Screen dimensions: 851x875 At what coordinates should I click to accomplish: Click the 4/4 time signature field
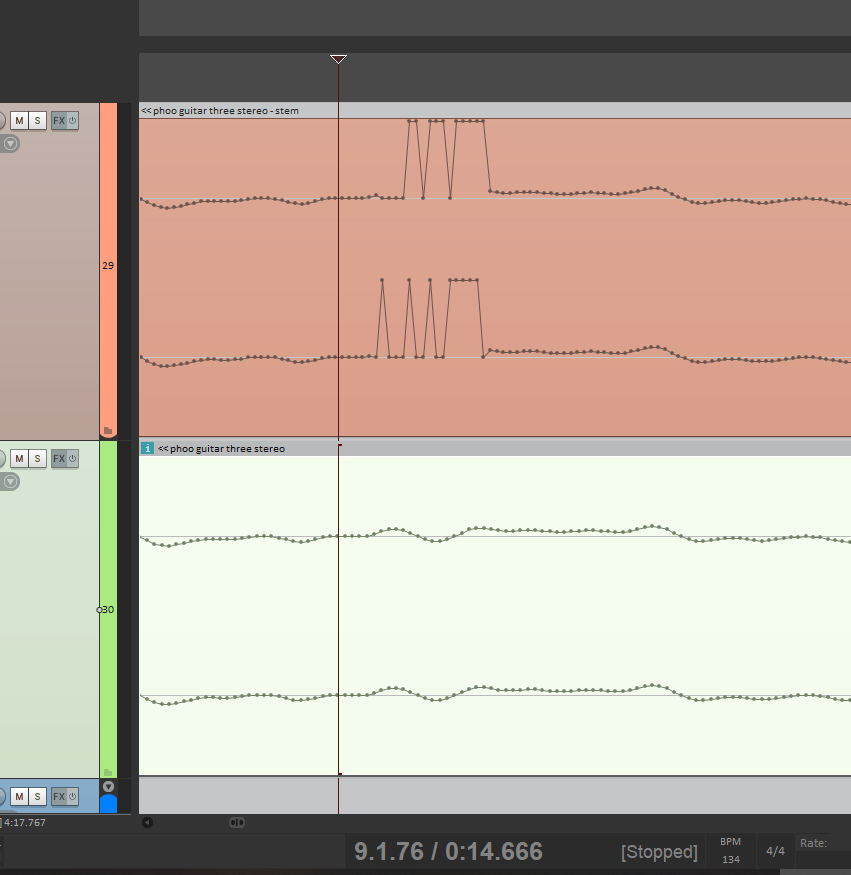click(x=775, y=851)
